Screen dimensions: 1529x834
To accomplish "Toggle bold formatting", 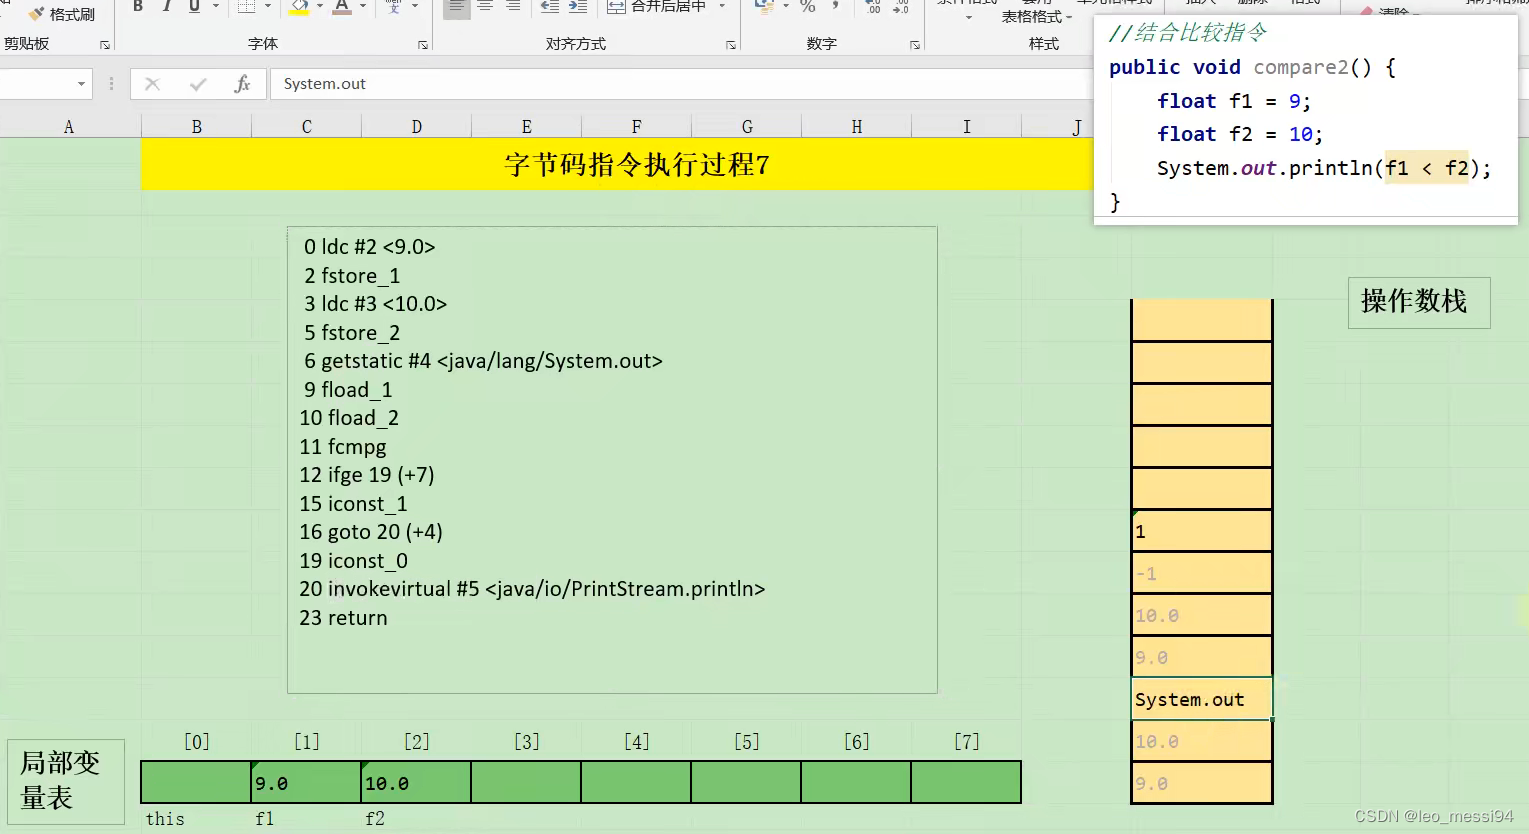I will [138, 6].
